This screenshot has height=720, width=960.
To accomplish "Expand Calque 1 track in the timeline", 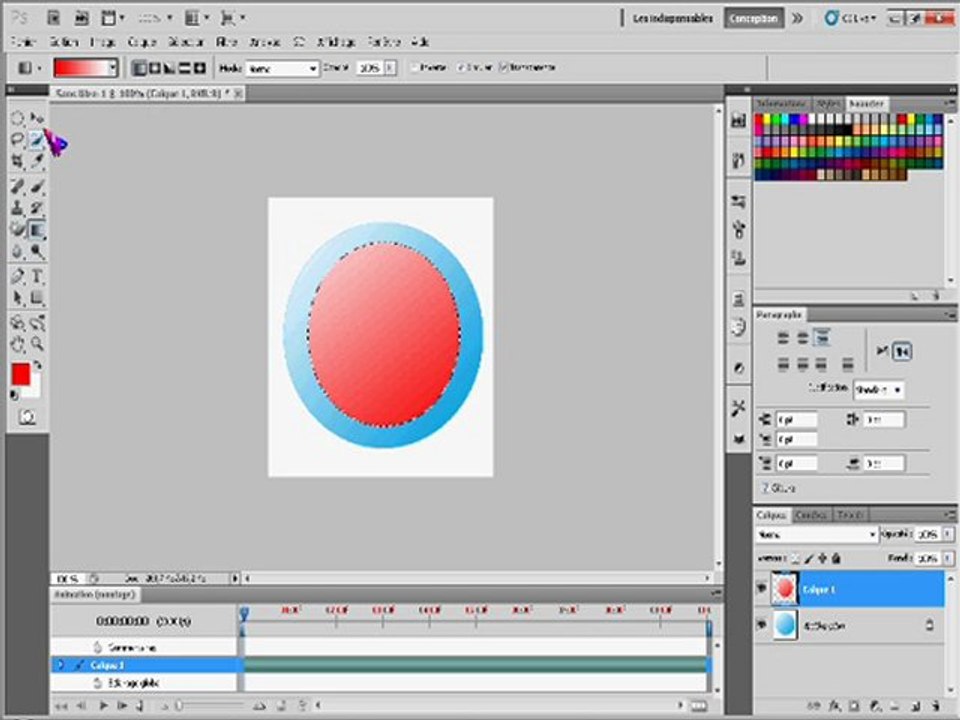I will (60, 665).
